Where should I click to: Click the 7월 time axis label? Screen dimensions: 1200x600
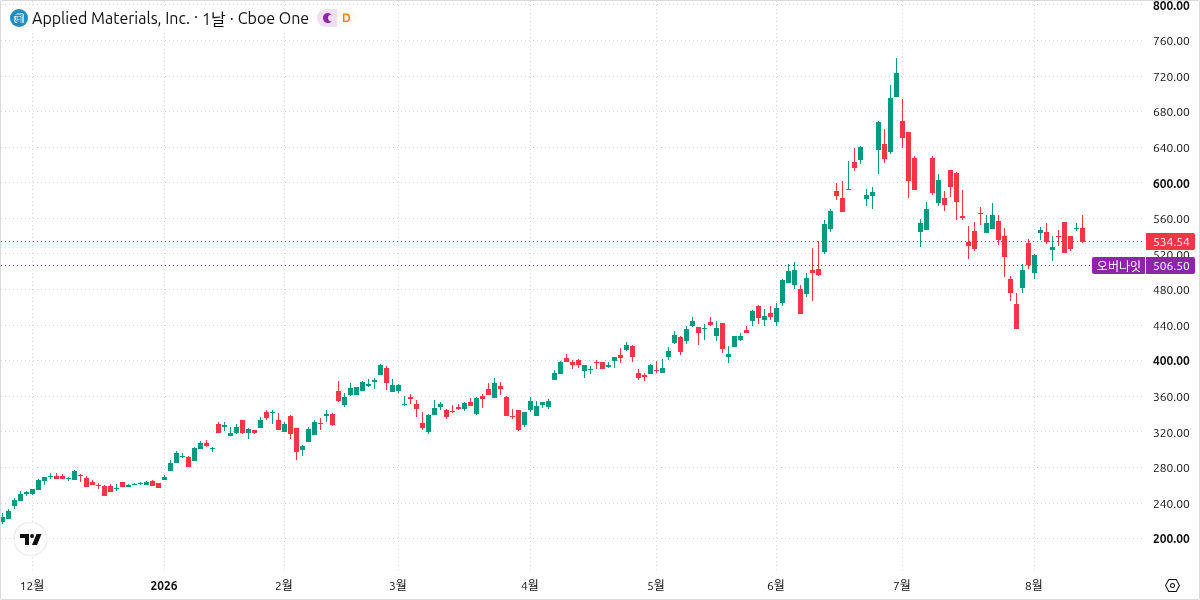[902, 584]
